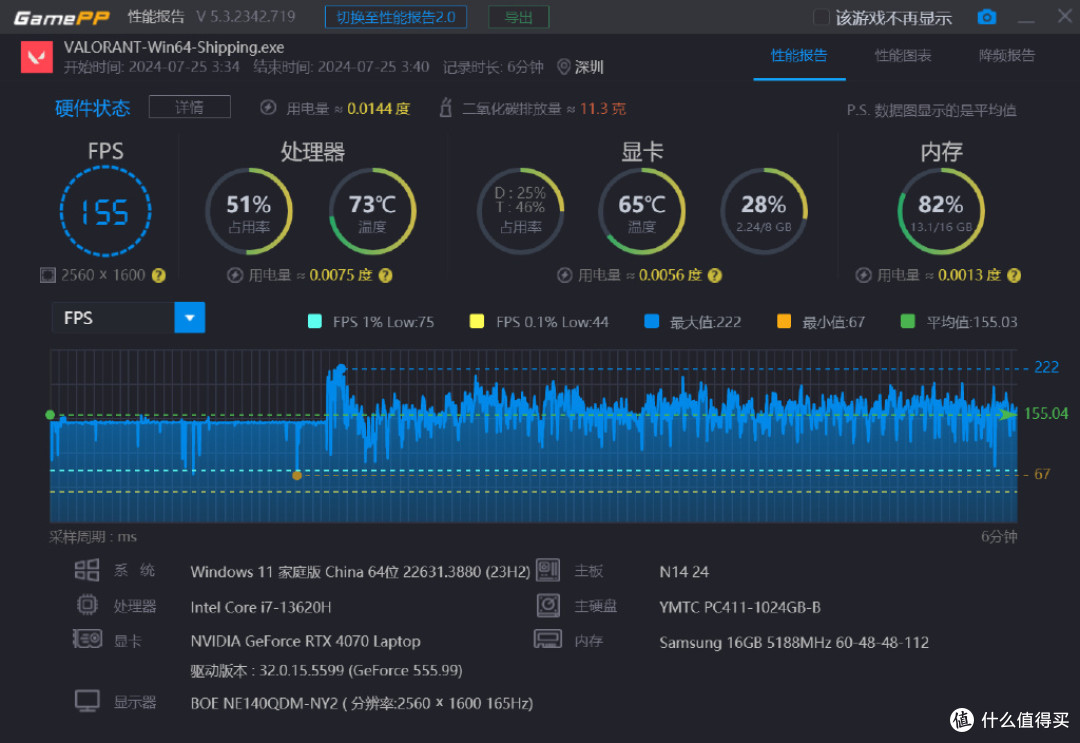The width and height of the screenshot is (1080, 743).
Task: Click help icon beside GPU power 0.0056
Action: click(715, 275)
